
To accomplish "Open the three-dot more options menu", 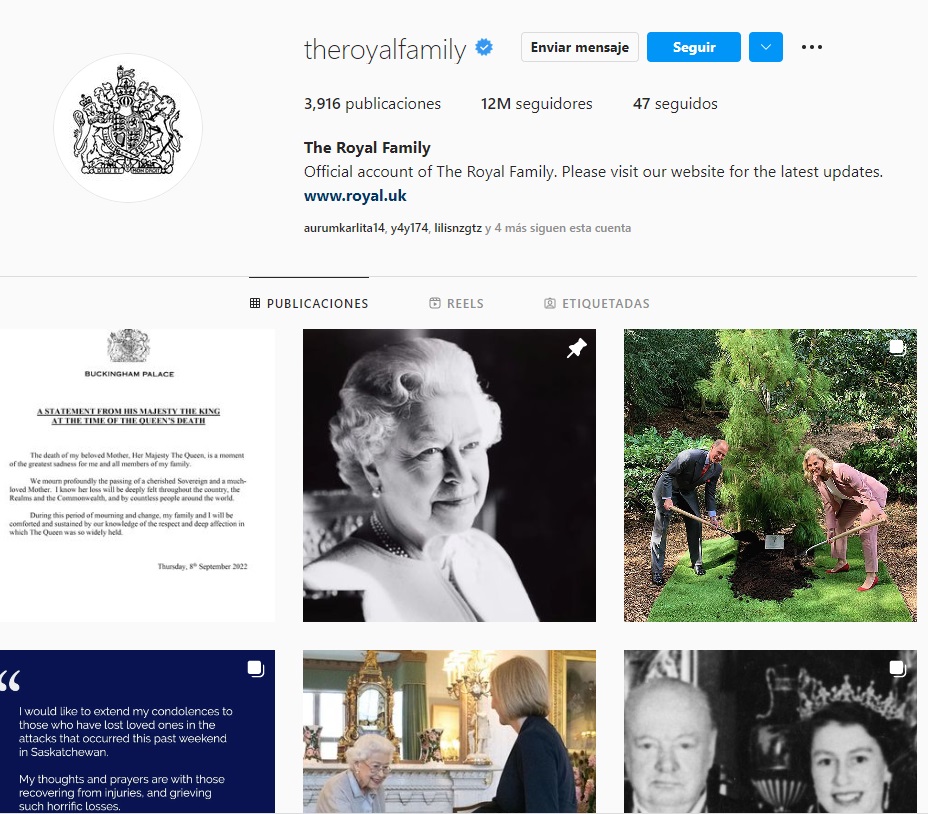I will click(811, 47).
